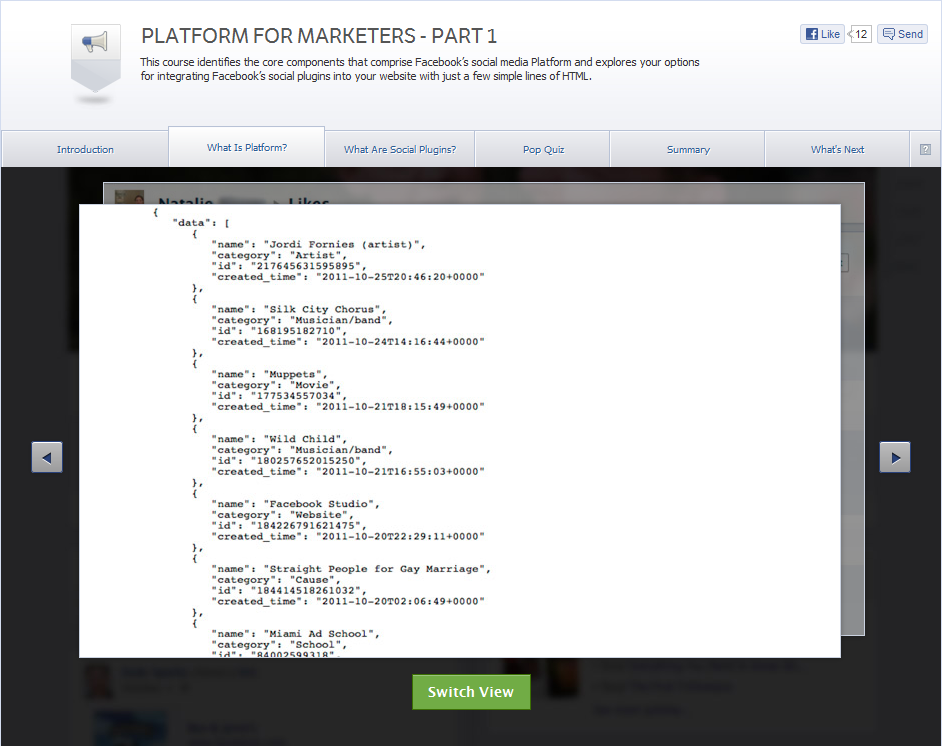Click the green Switch View button

click(471, 692)
